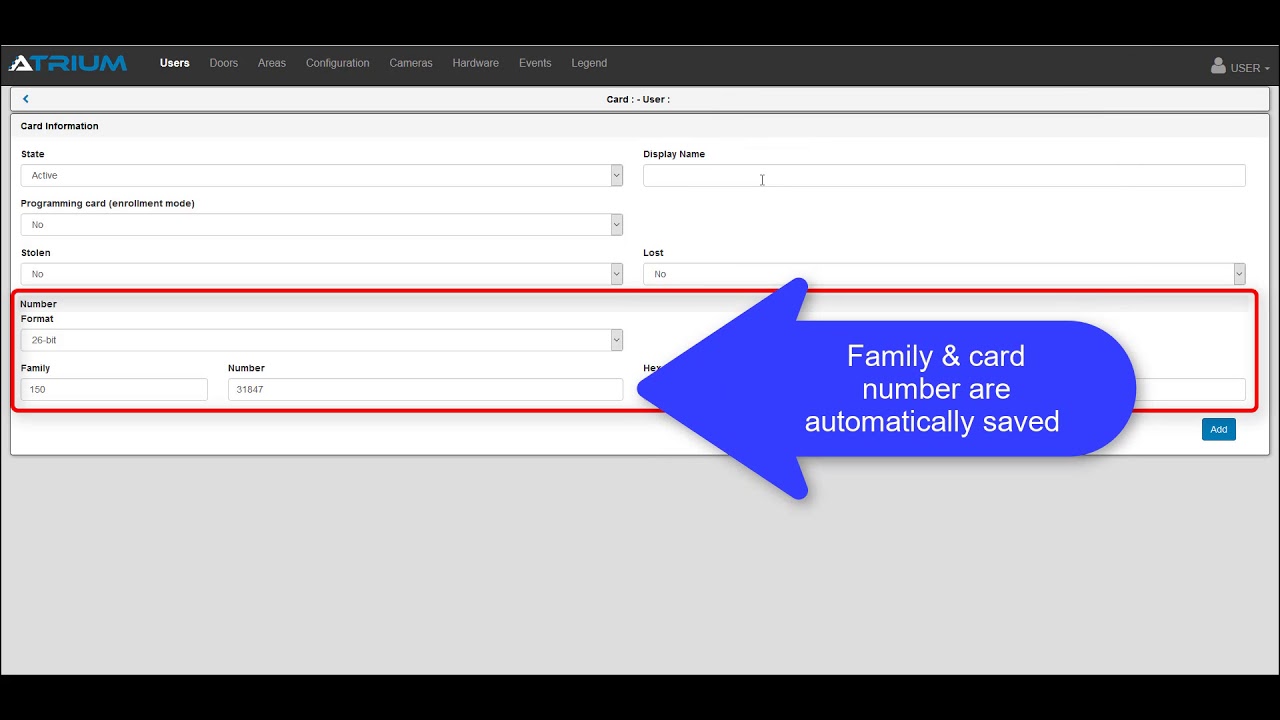Open the Users menu
The height and width of the screenshot is (720, 1280).
174,63
